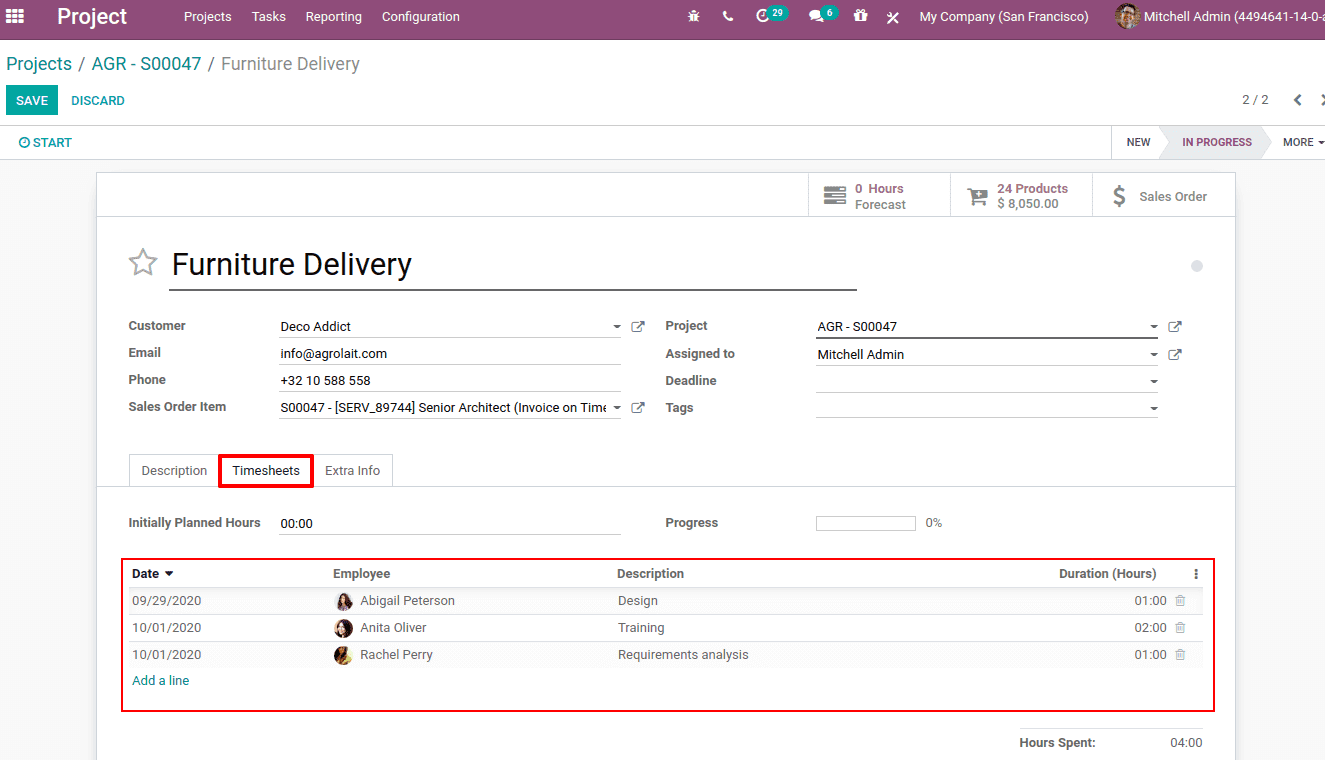This screenshot has height=760, width=1325.
Task: Click Add a line link
Action: [160, 680]
